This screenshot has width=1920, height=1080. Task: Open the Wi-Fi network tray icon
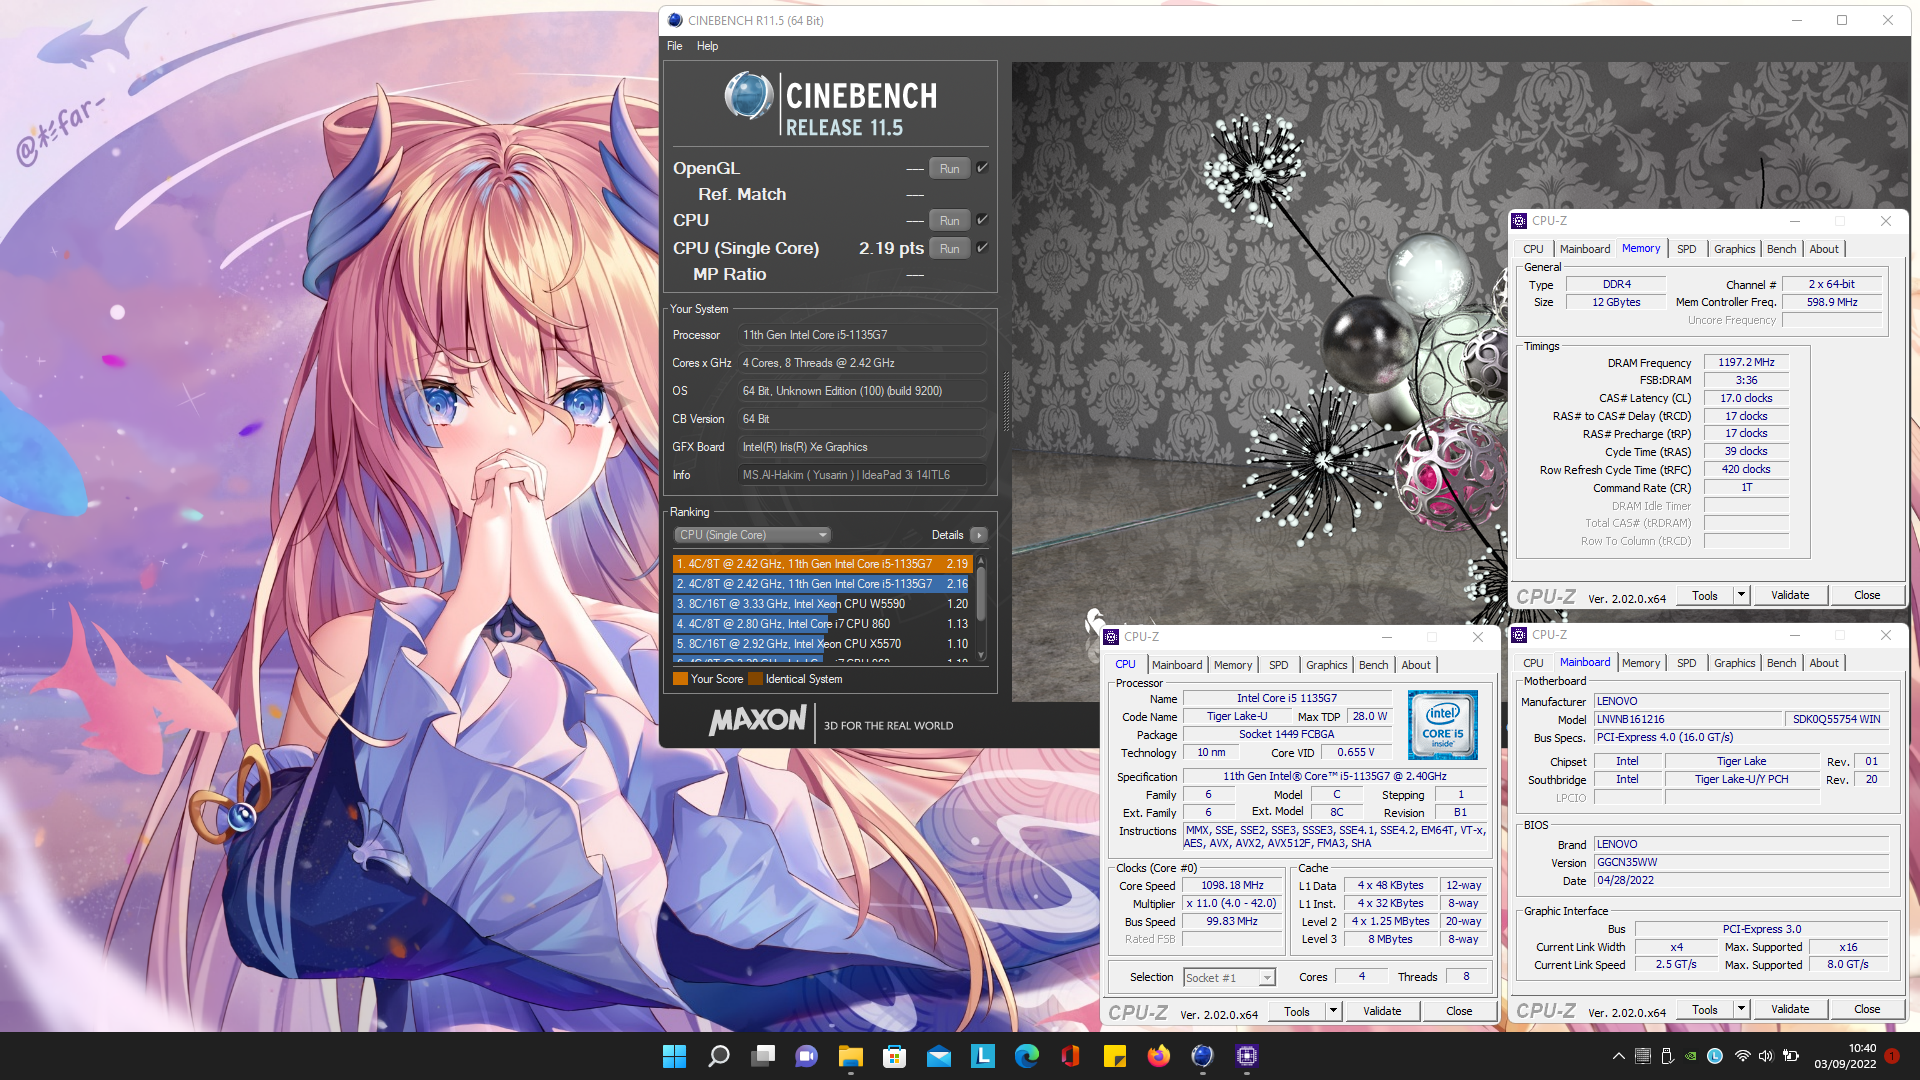1742,1056
